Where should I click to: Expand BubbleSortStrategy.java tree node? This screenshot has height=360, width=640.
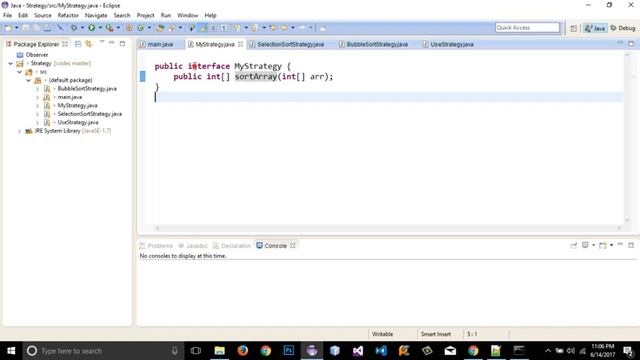pos(38,89)
